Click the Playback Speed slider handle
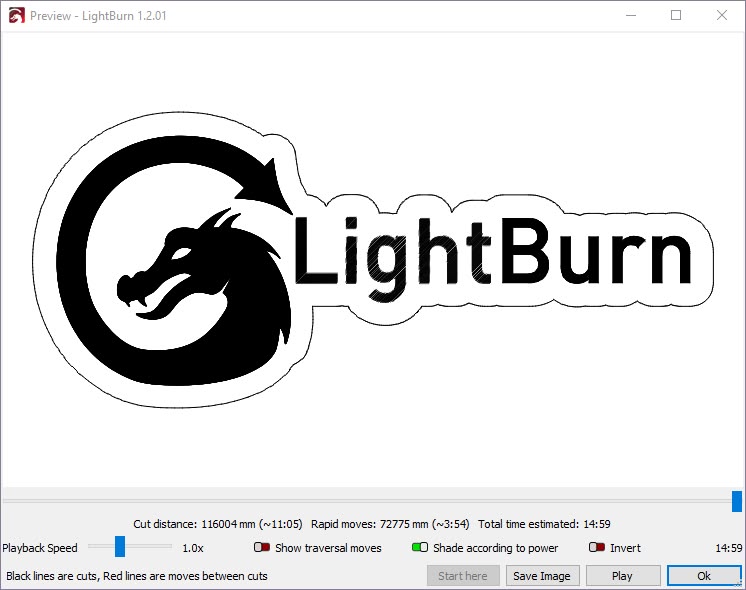 (120, 546)
